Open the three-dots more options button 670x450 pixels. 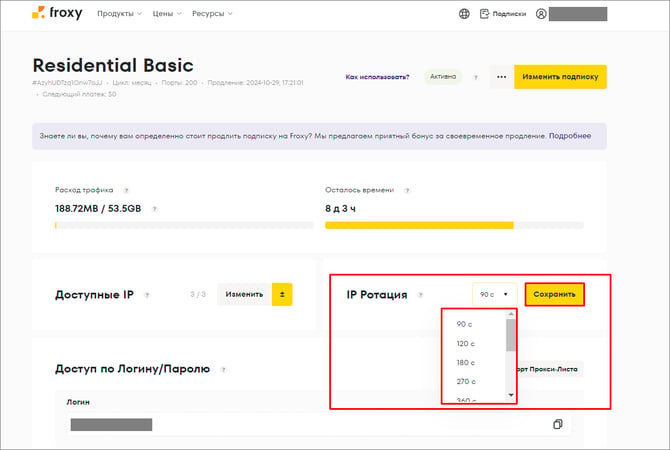(502, 77)
